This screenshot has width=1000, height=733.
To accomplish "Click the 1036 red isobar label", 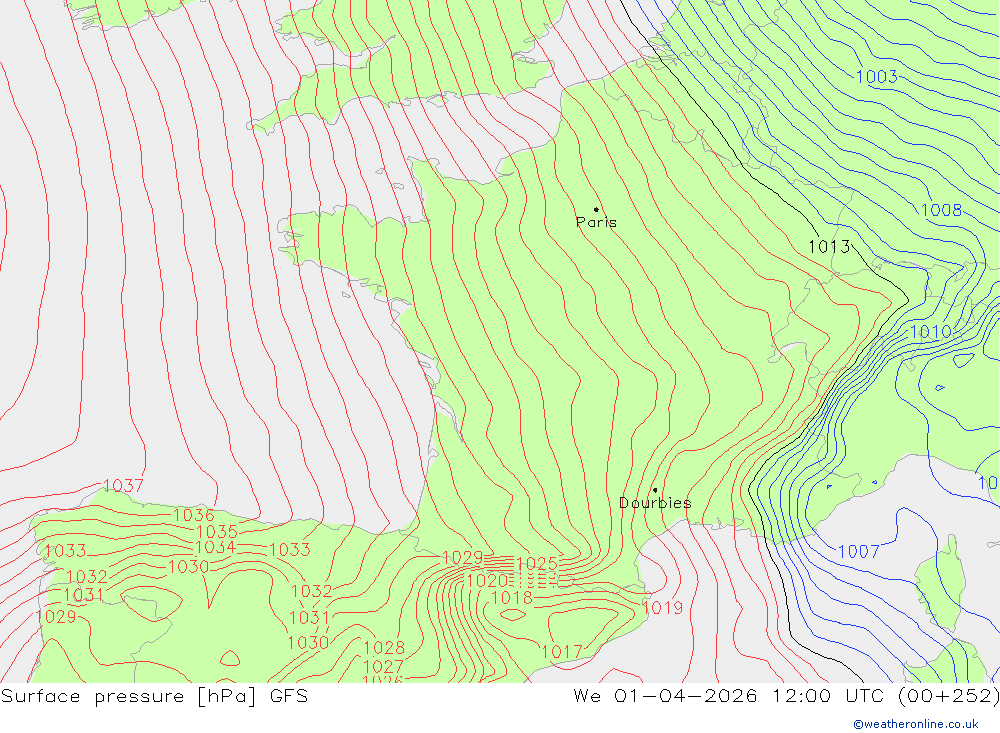I will point(193,515).
